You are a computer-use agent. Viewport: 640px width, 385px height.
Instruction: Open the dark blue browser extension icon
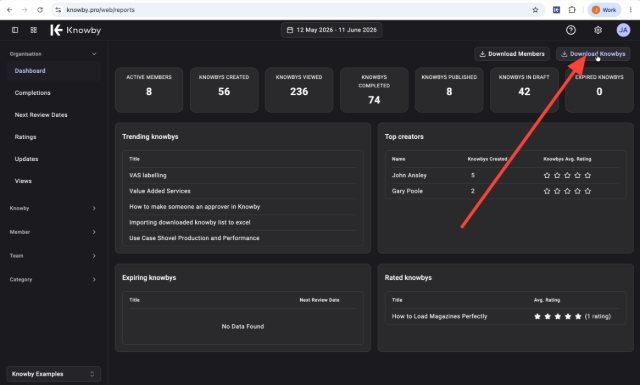[x=556, y=10]
